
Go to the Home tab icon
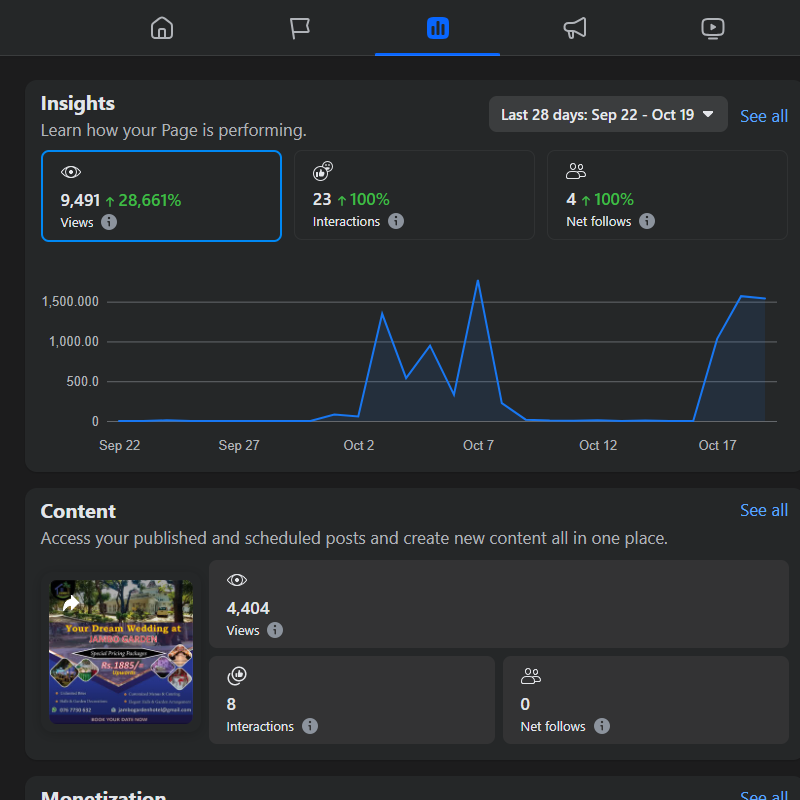161,28
